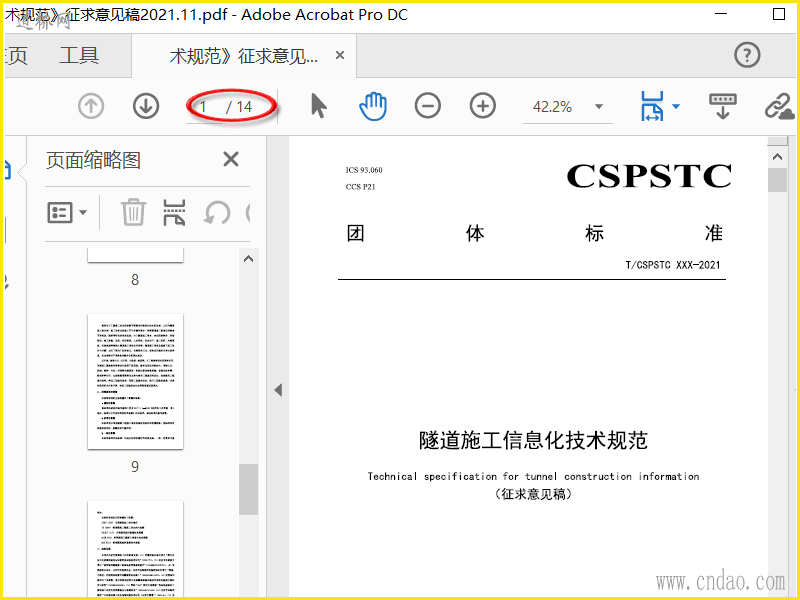Click the (征求意见稿) subtitle text

click(533, 494)
